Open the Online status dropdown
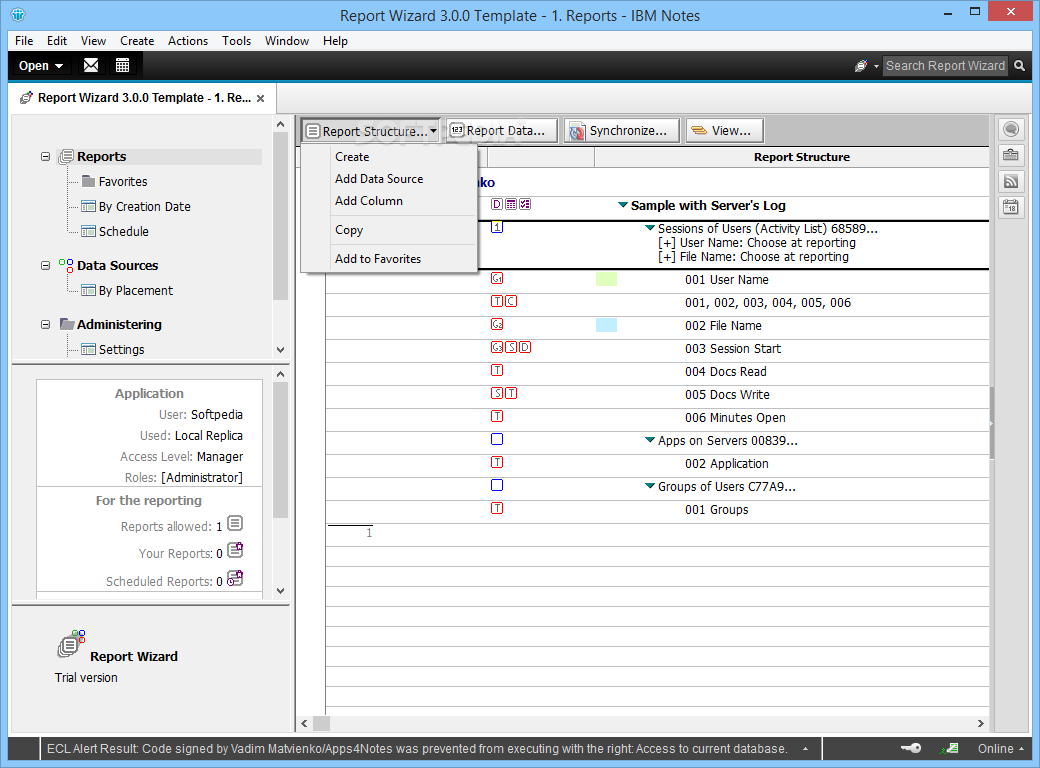The image size is (1040, 768). (1001, 748)
